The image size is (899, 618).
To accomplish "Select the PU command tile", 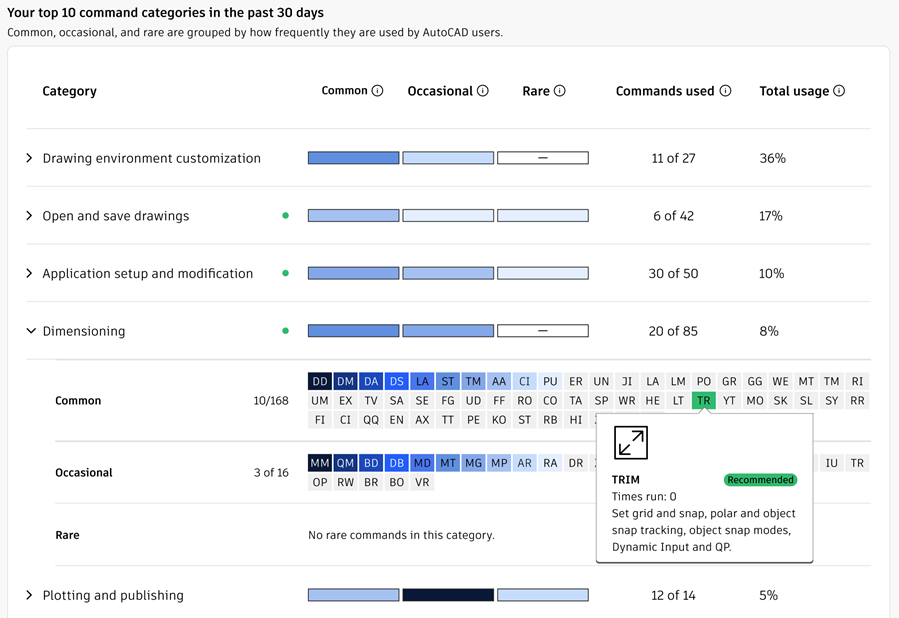I will (x=550, y=381).
